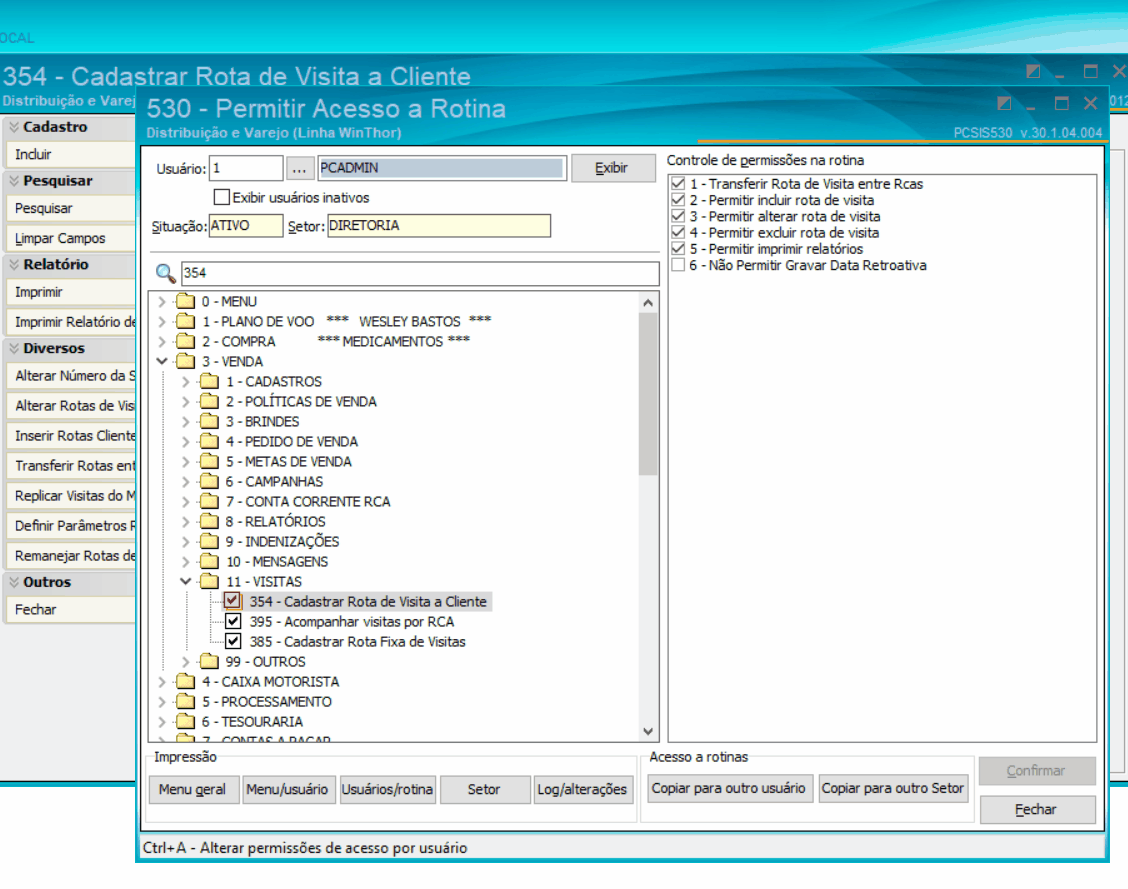Maximize the 530 Permitir Acesso window

(1061, 103)
